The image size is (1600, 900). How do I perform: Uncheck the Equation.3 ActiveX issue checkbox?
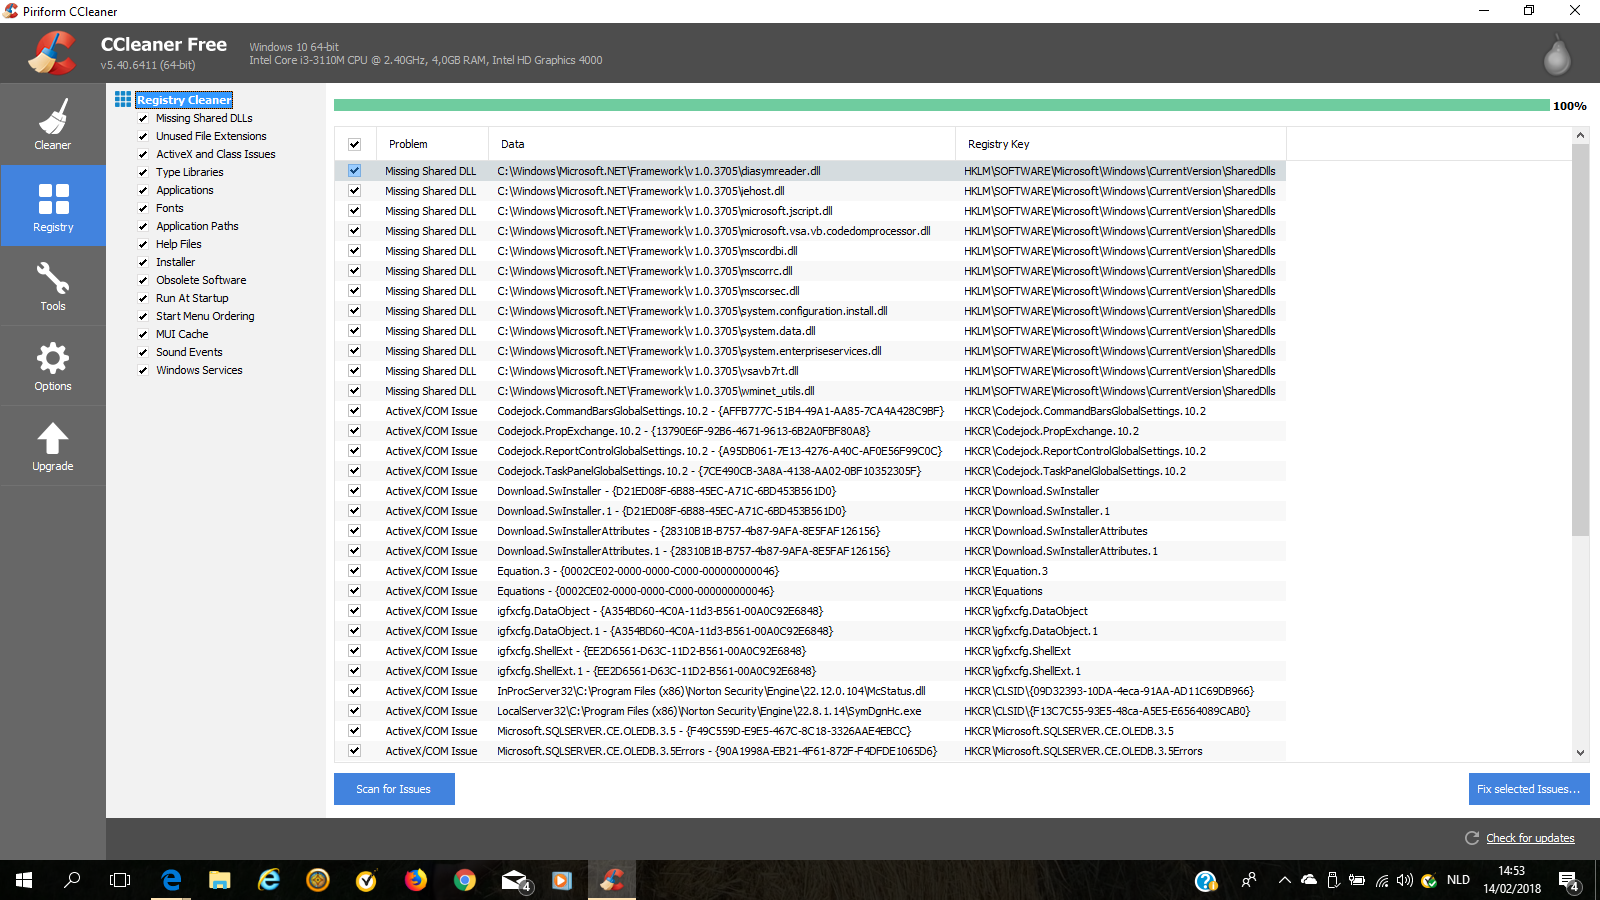click(354, 571)
